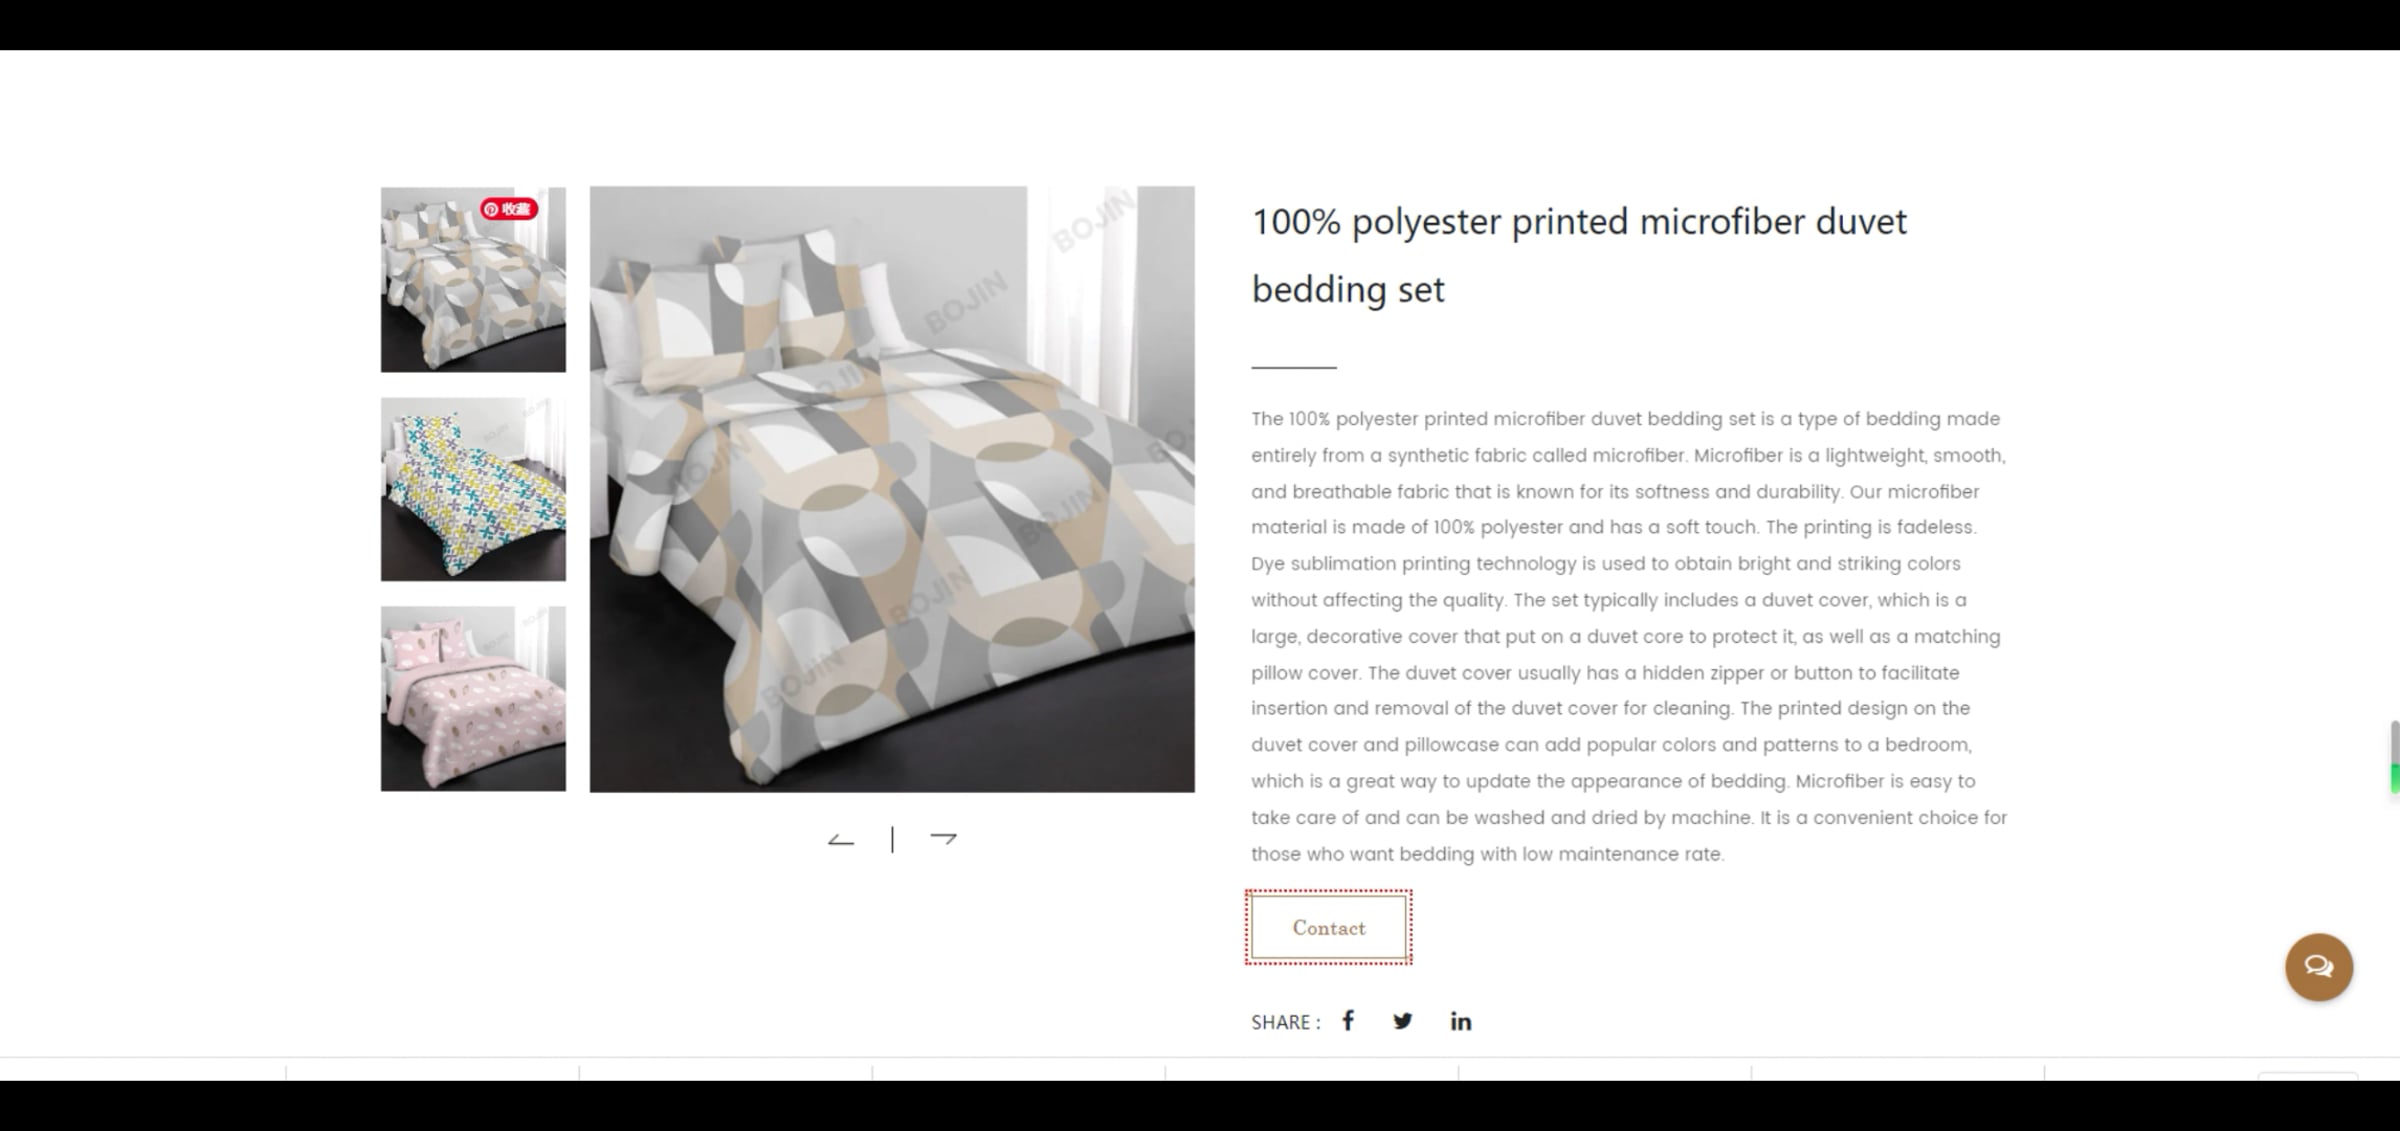Share the product on LinkedIn
Screen dimensions: 2400x1131
(1461, 1021)
